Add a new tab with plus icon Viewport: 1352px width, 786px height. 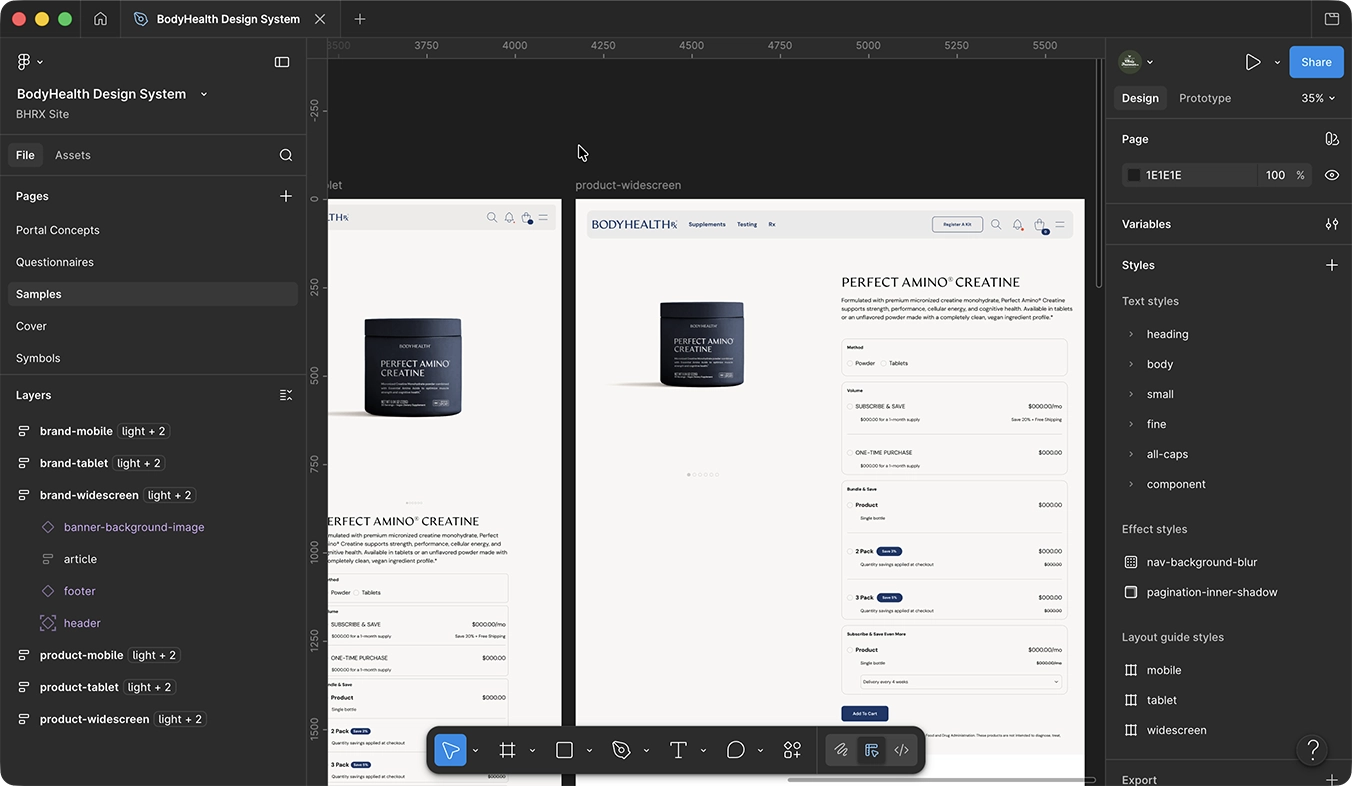coord(360,19)
